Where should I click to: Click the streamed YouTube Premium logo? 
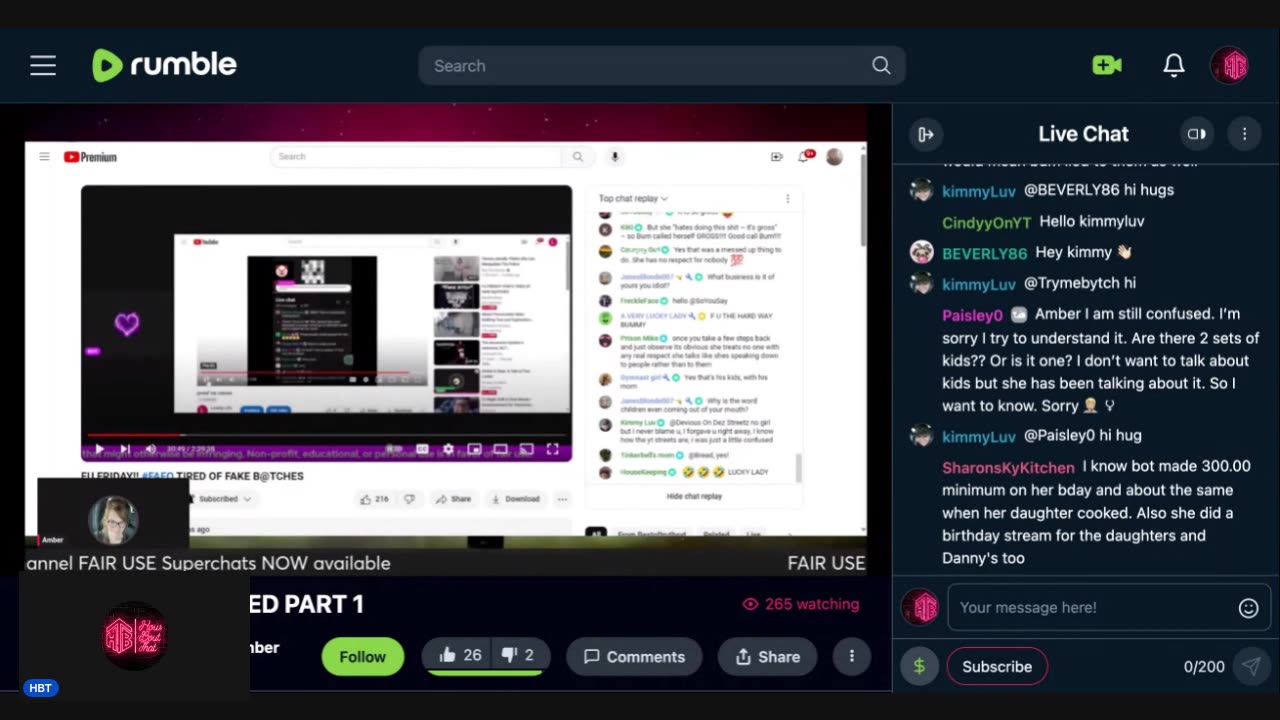pyautogui.click(x=90, y=157)
